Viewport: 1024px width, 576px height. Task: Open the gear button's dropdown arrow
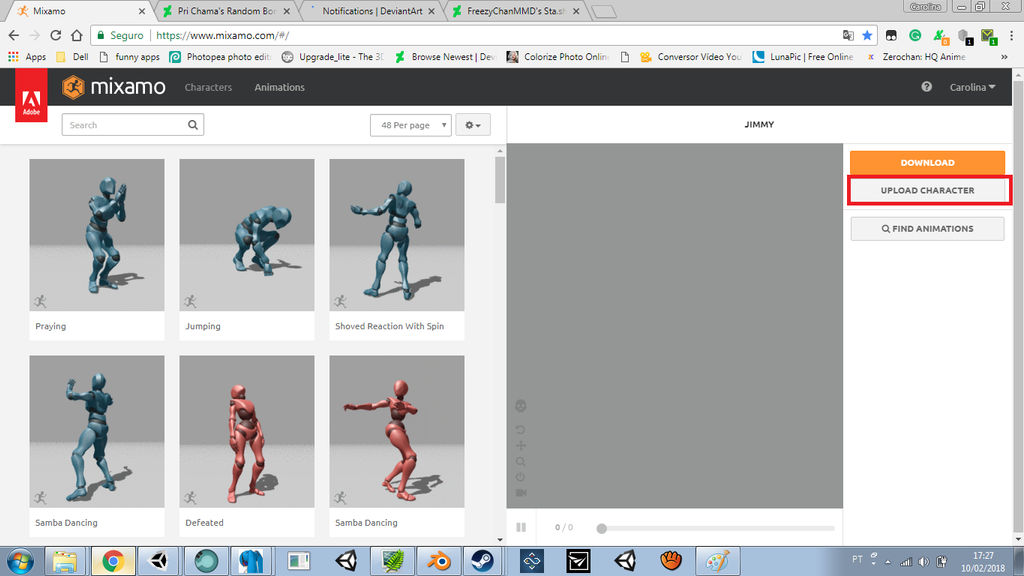coord(477,124)
